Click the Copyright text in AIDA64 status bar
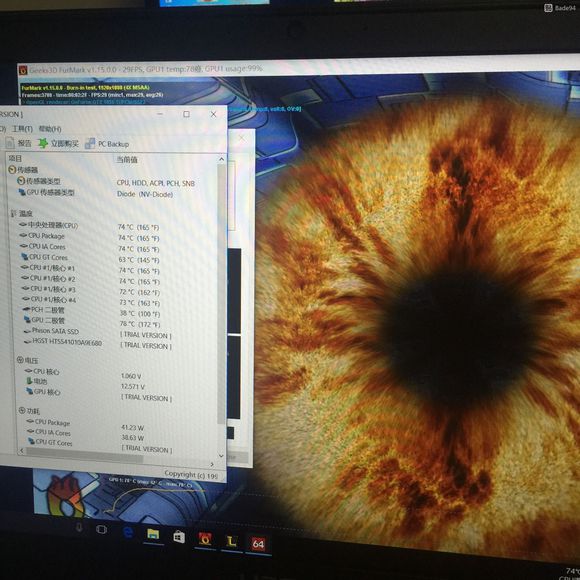 (191, 475)
